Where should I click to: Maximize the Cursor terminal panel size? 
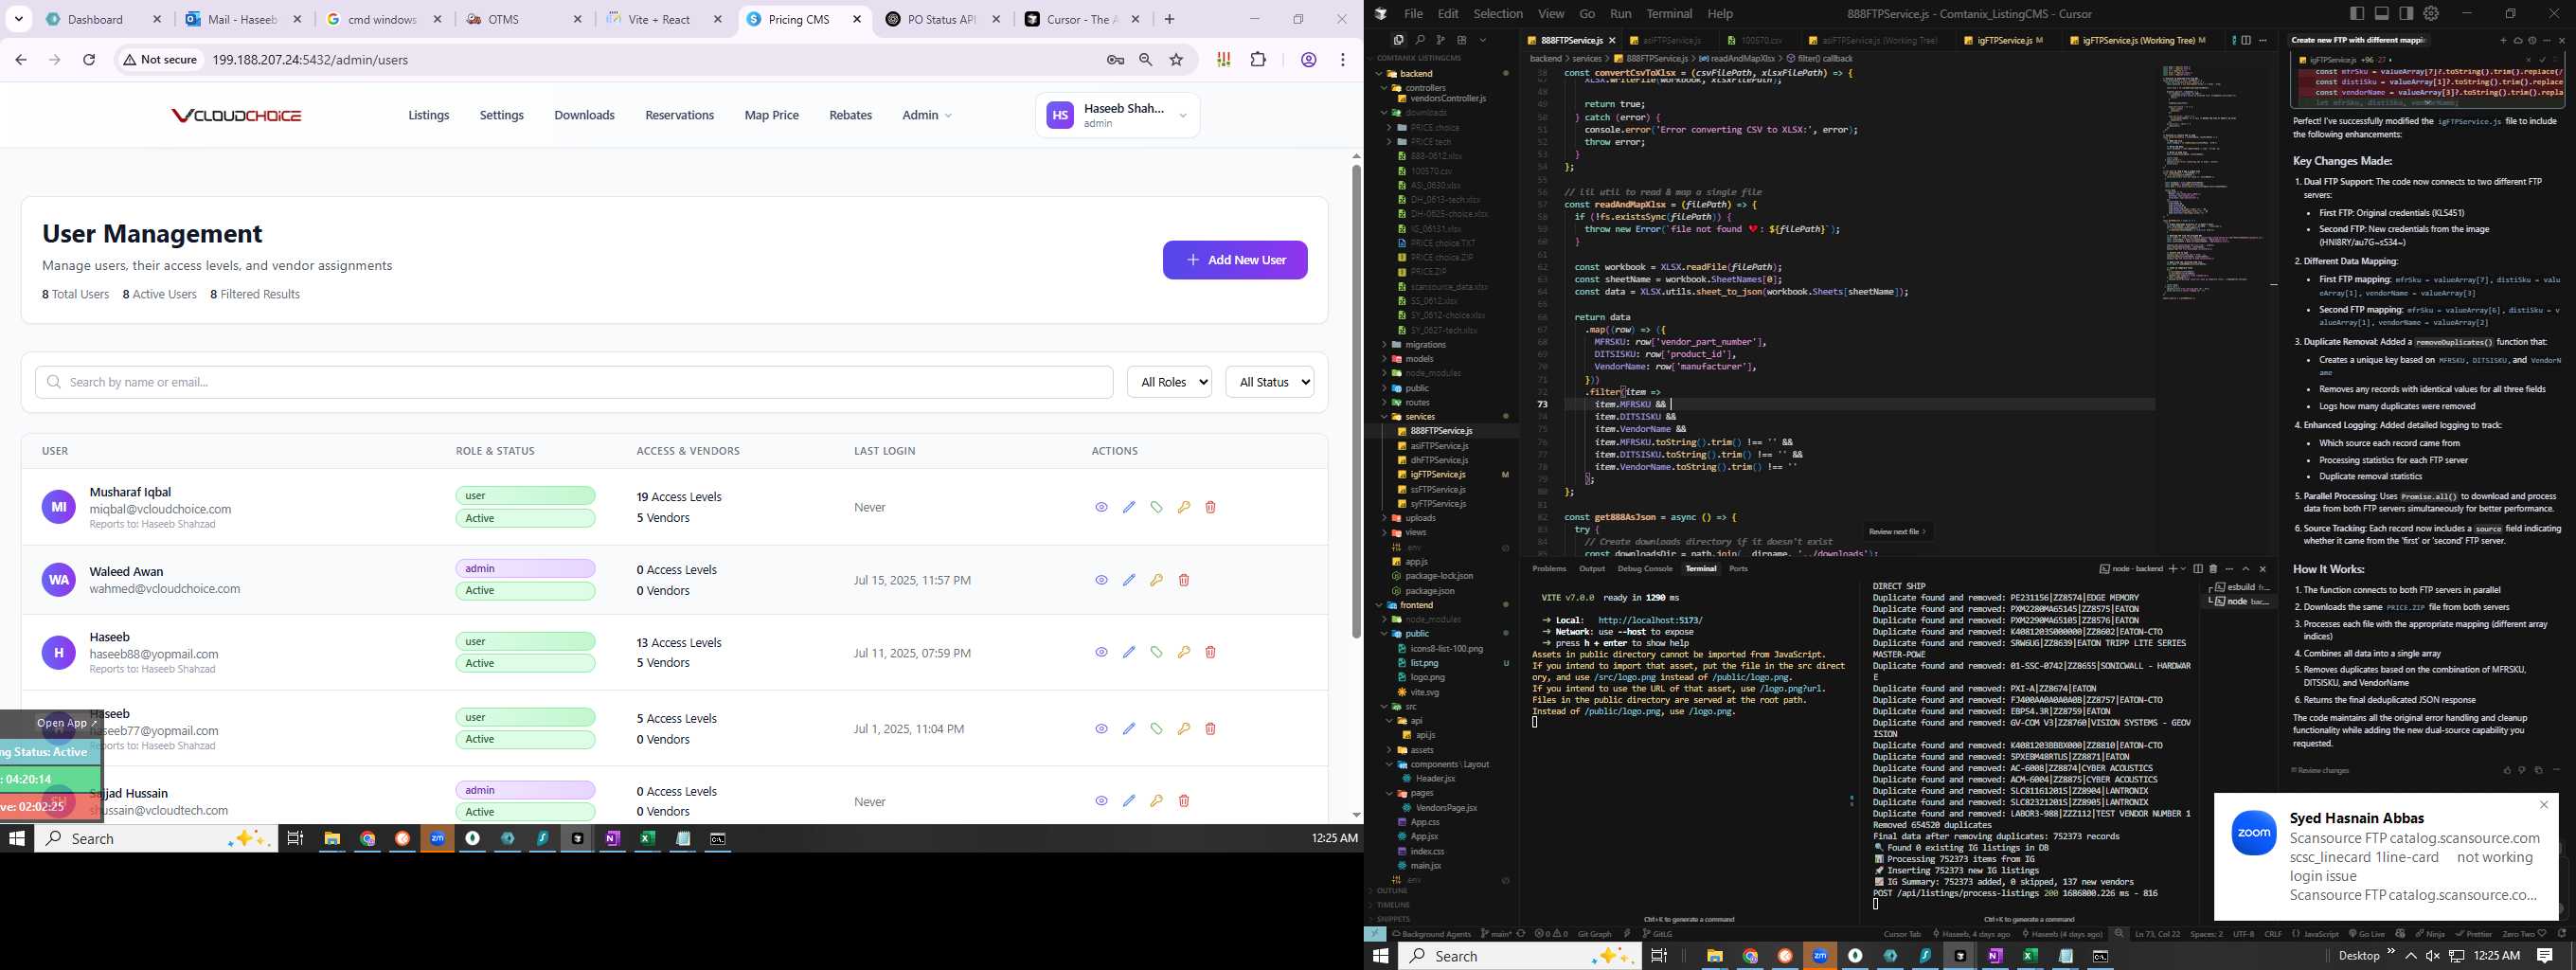(x=2245, y=569)
